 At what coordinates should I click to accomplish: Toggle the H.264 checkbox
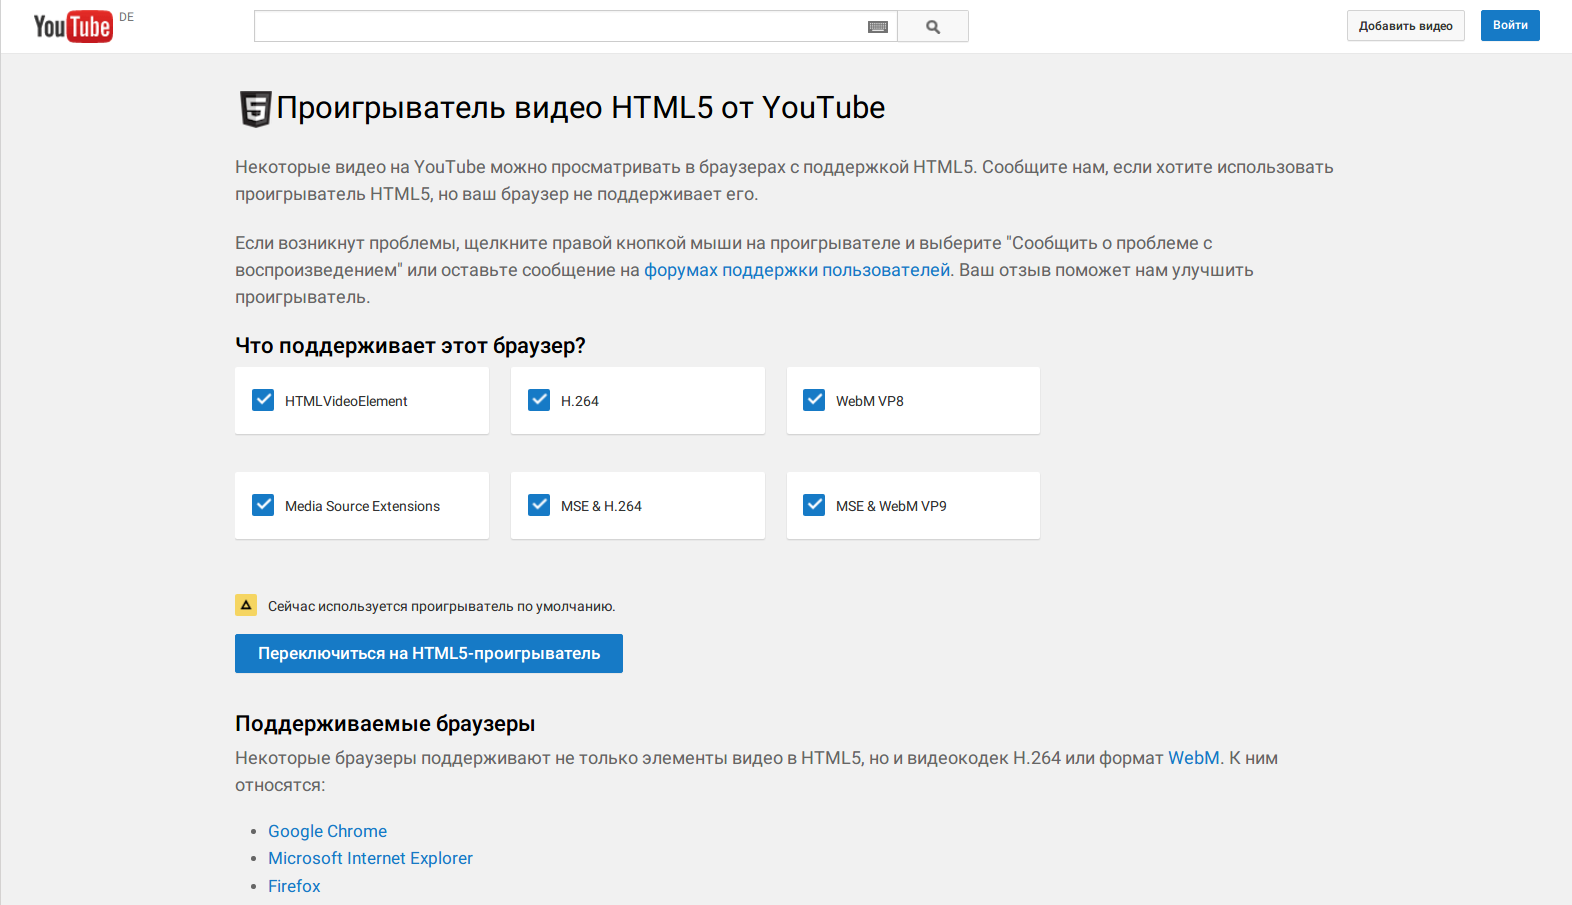click(x=539, y=400)
